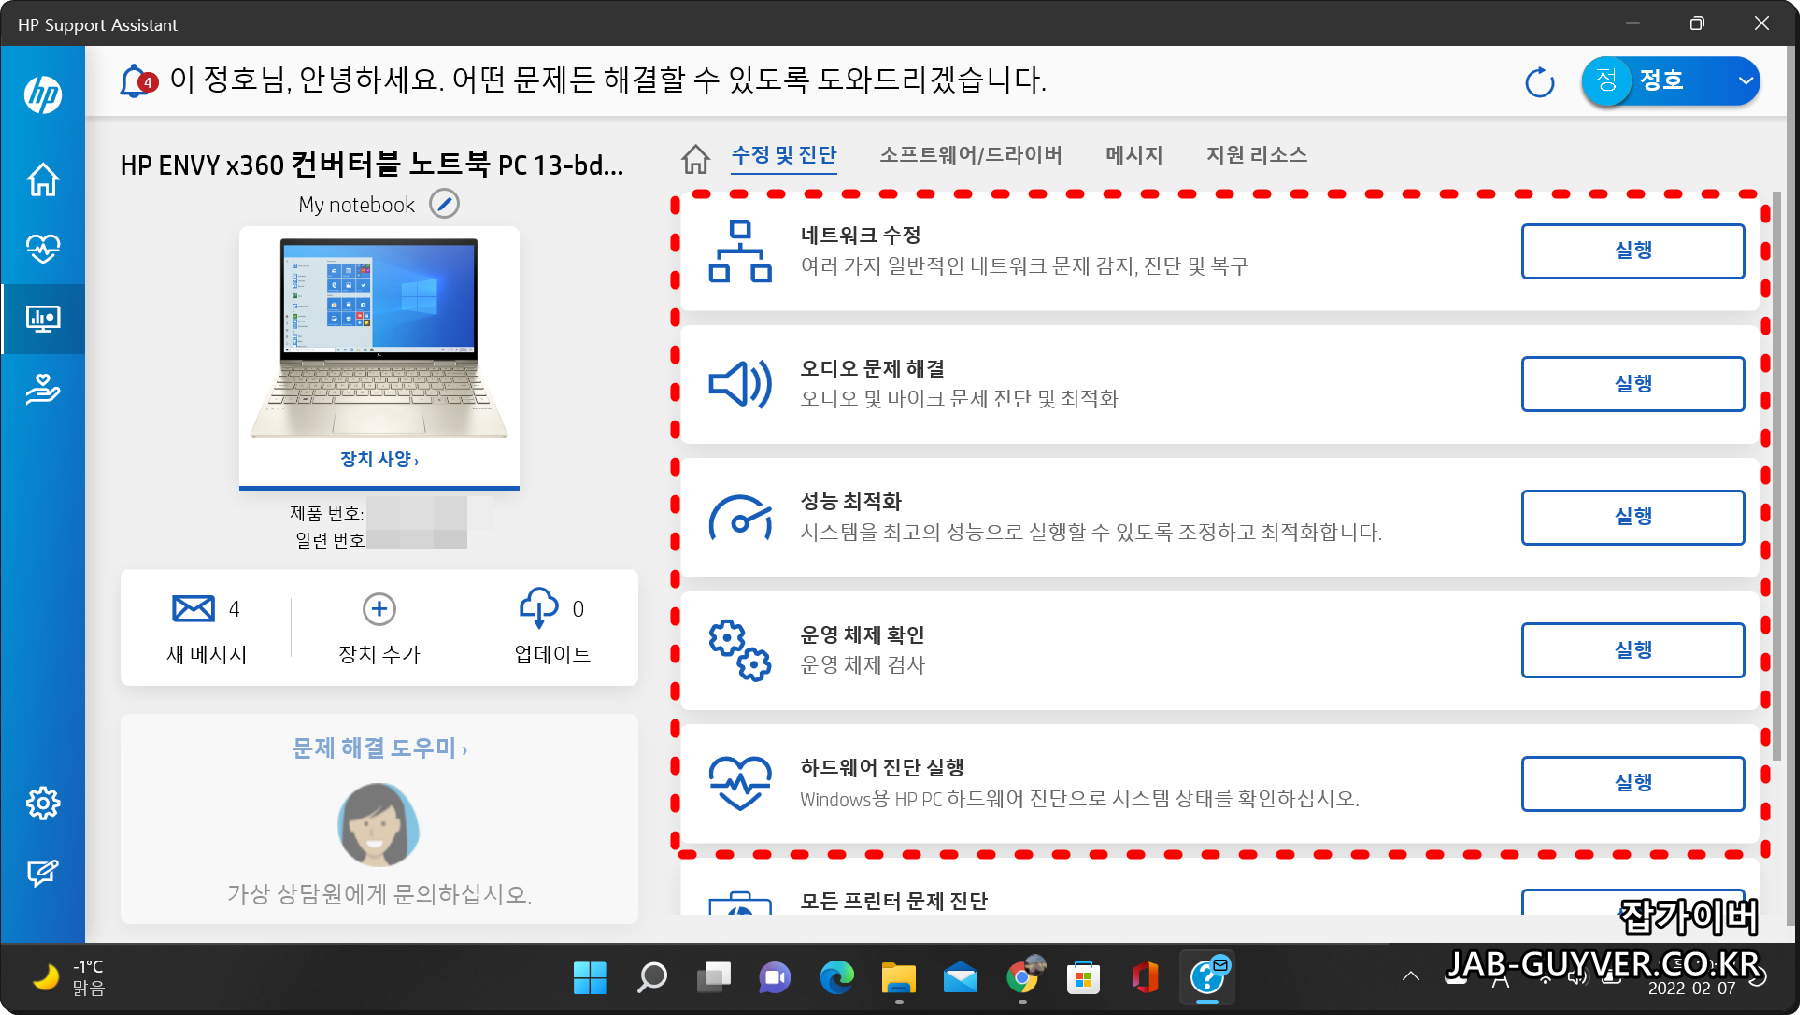Open Microsoft Store from taskbar
Image resolution: width=1800 pixels, height=1015 pixels.
point(1084,977)
